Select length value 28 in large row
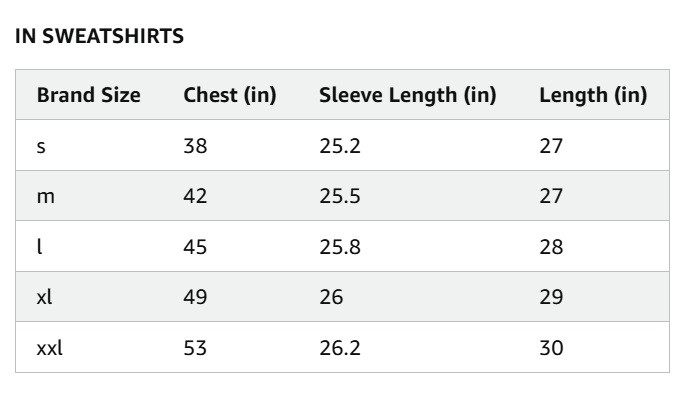Image resolution: width=694 pixels, height=408 pixels. click(x=551, y=246)
